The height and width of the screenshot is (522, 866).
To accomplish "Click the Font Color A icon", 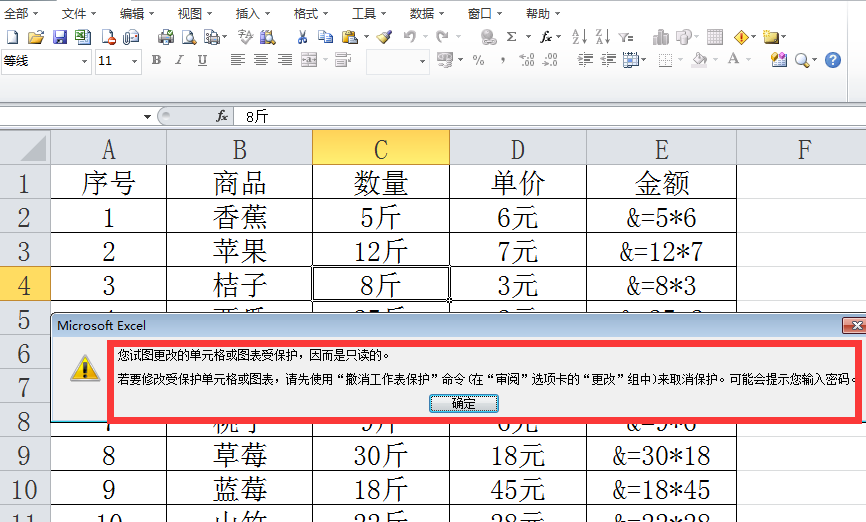I will 733,59.
